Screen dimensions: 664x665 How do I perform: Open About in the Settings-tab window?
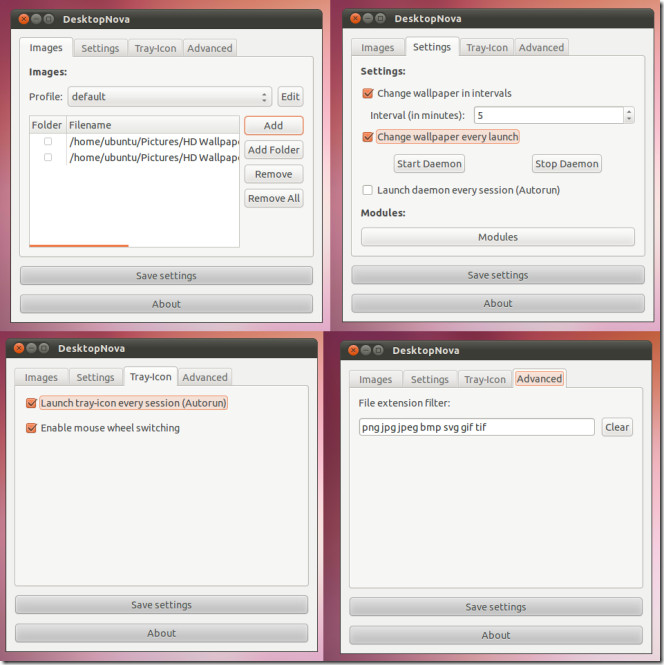pyautogui.click(x=498, y=304)
